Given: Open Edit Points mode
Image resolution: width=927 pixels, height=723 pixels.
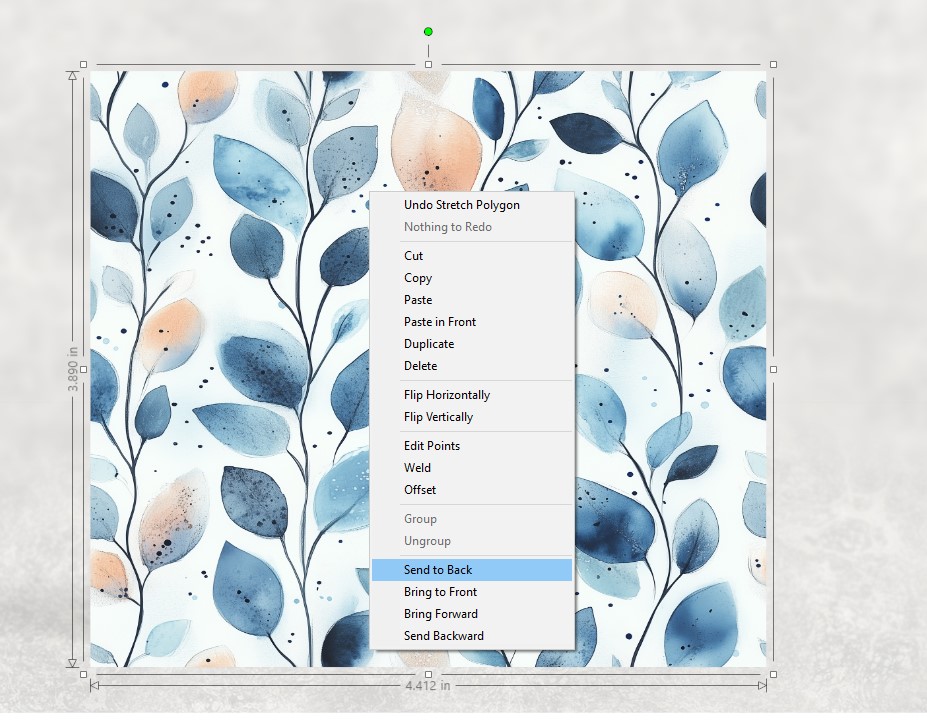Looking at the screenshot, I should coord(431,446).
